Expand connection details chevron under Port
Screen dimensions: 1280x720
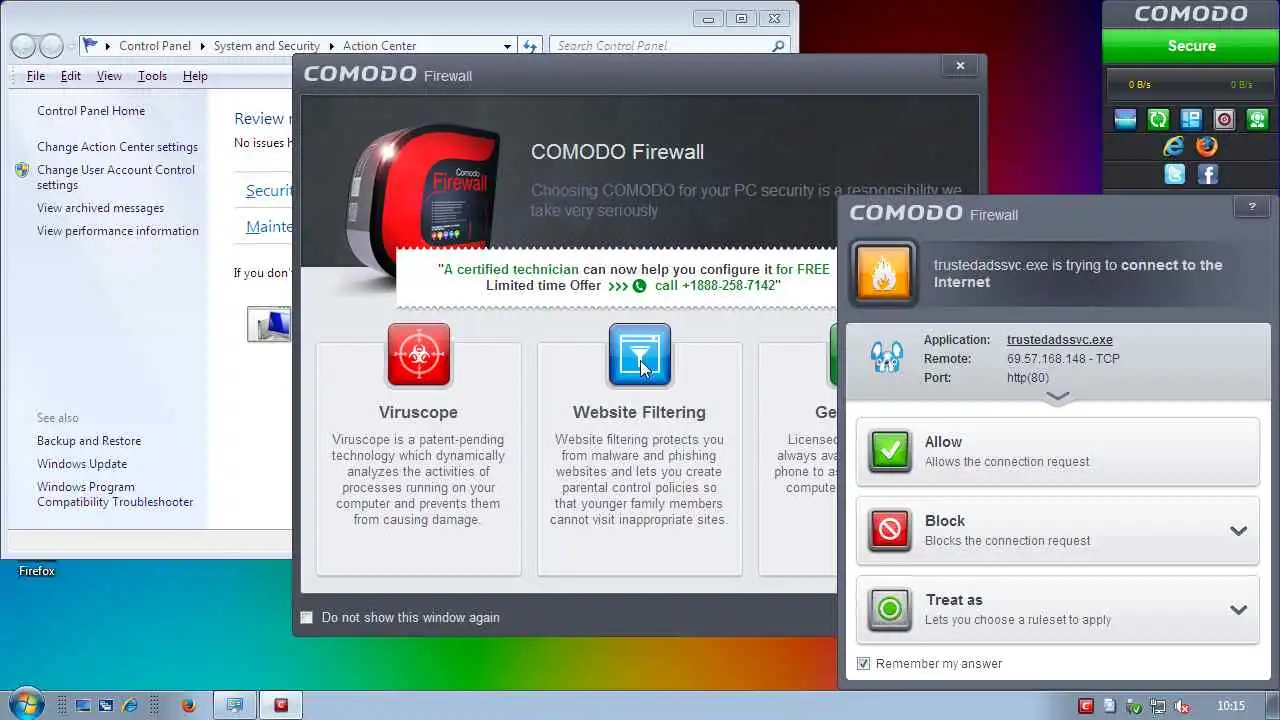click(x=1058, y=397)
